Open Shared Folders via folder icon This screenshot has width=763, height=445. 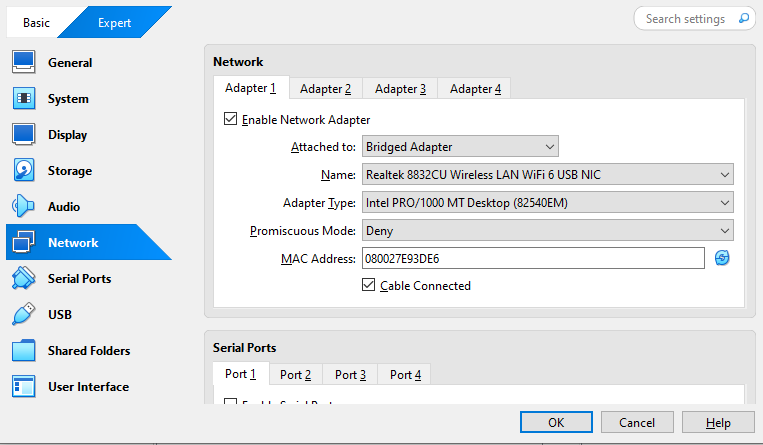(23, 351)
